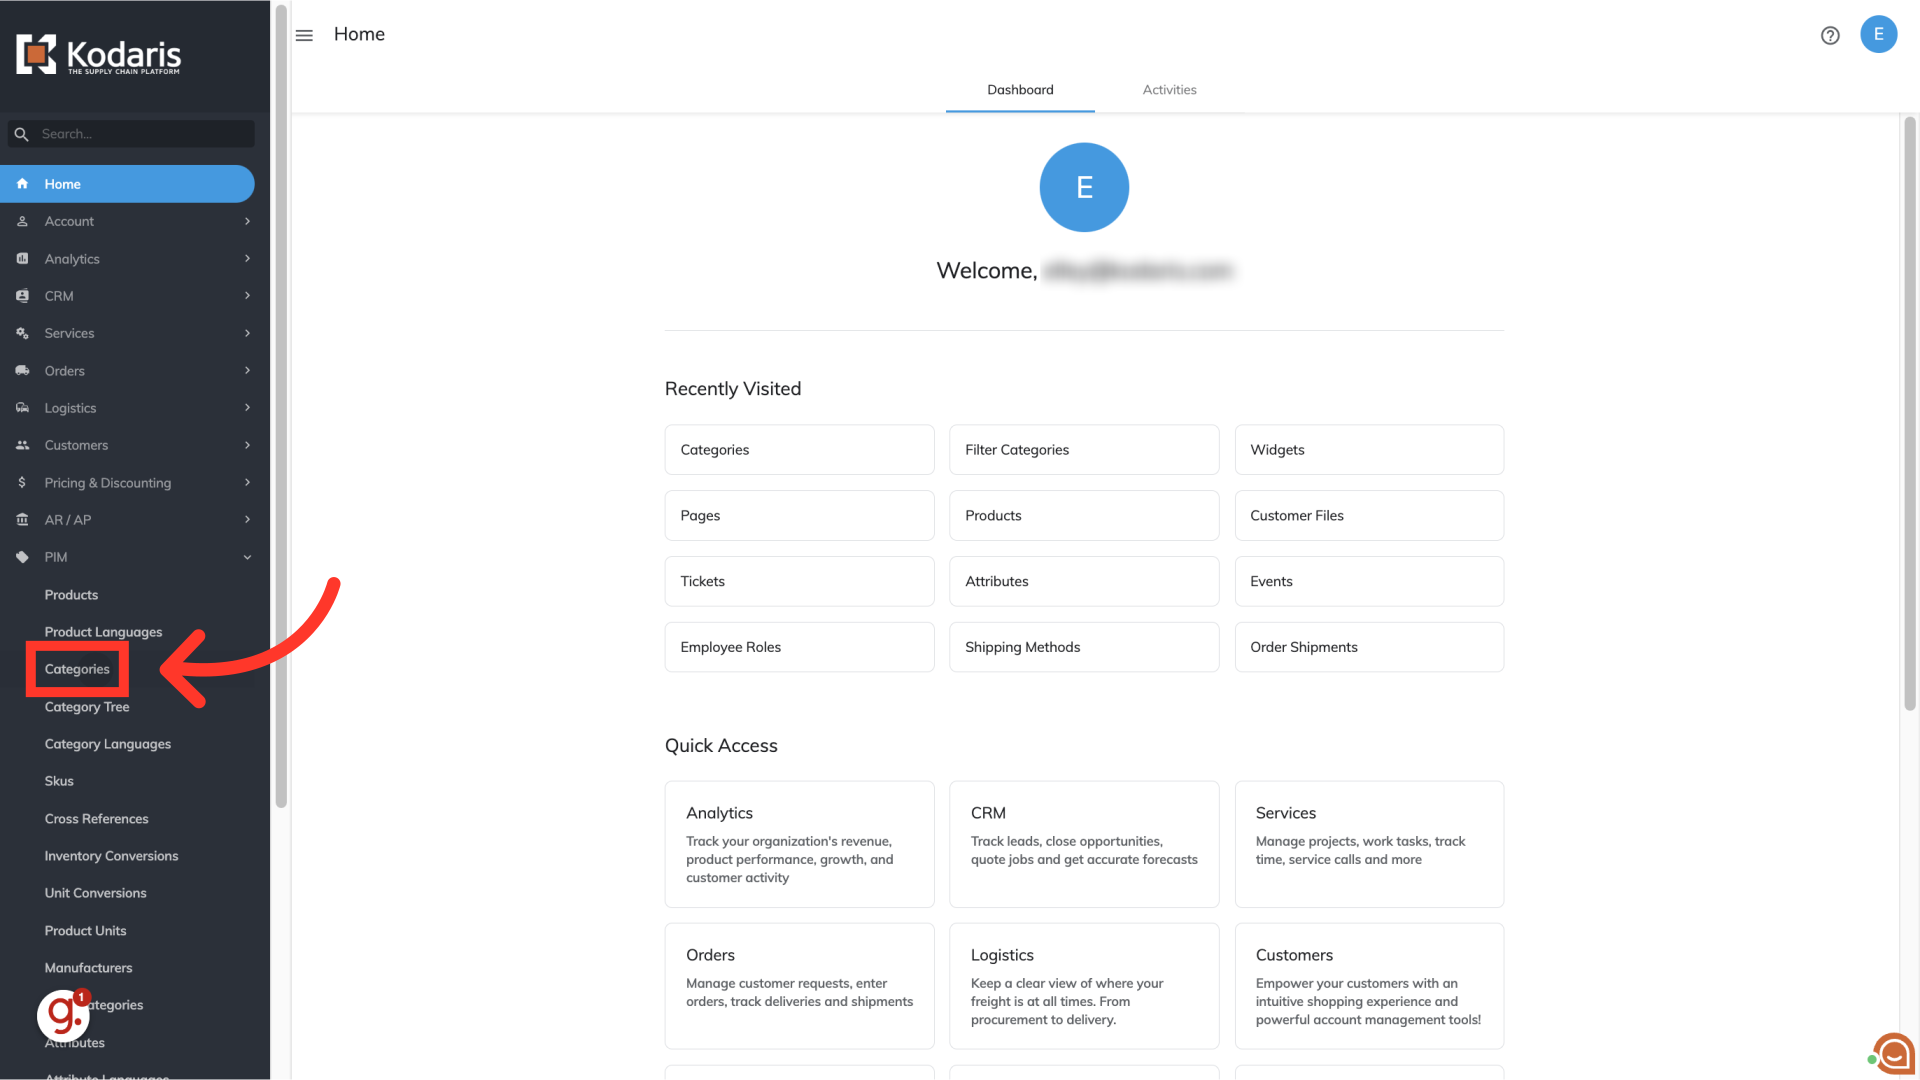This screenshot has height=1080, width=1920.
Task: Click the Orders truck icon
Action: click(x=22, y=371)
